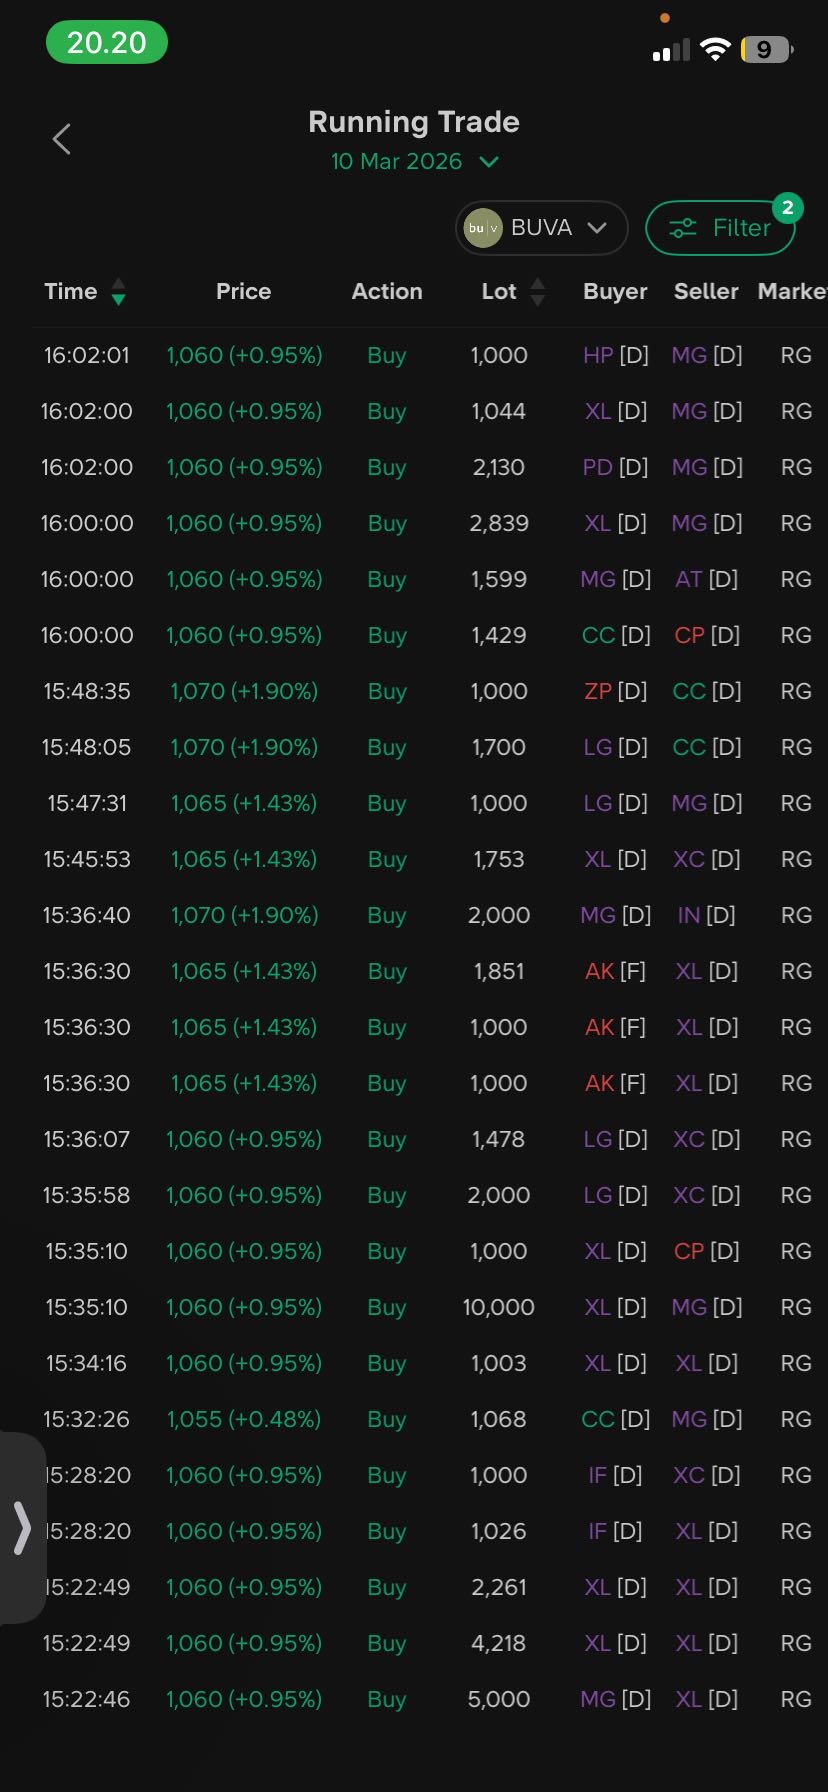Tap the cellular signal bars icon
The height and width of the screenshot is (1792, 828).
[671, 50]
